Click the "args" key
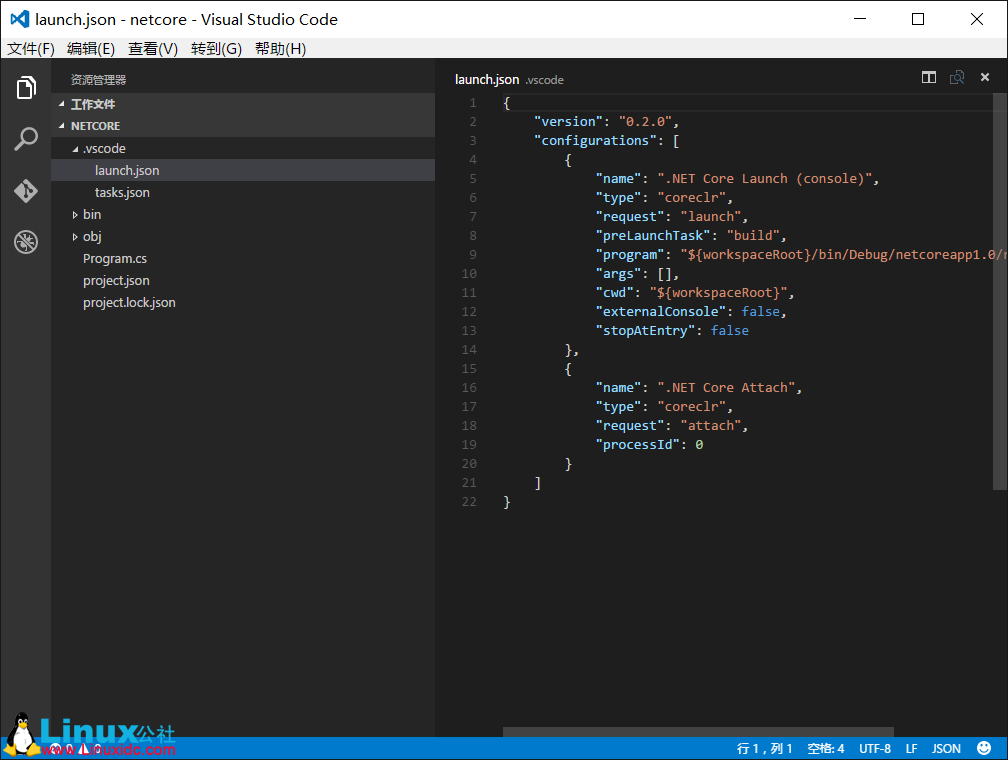1008x760 pixels. (618, 274)
